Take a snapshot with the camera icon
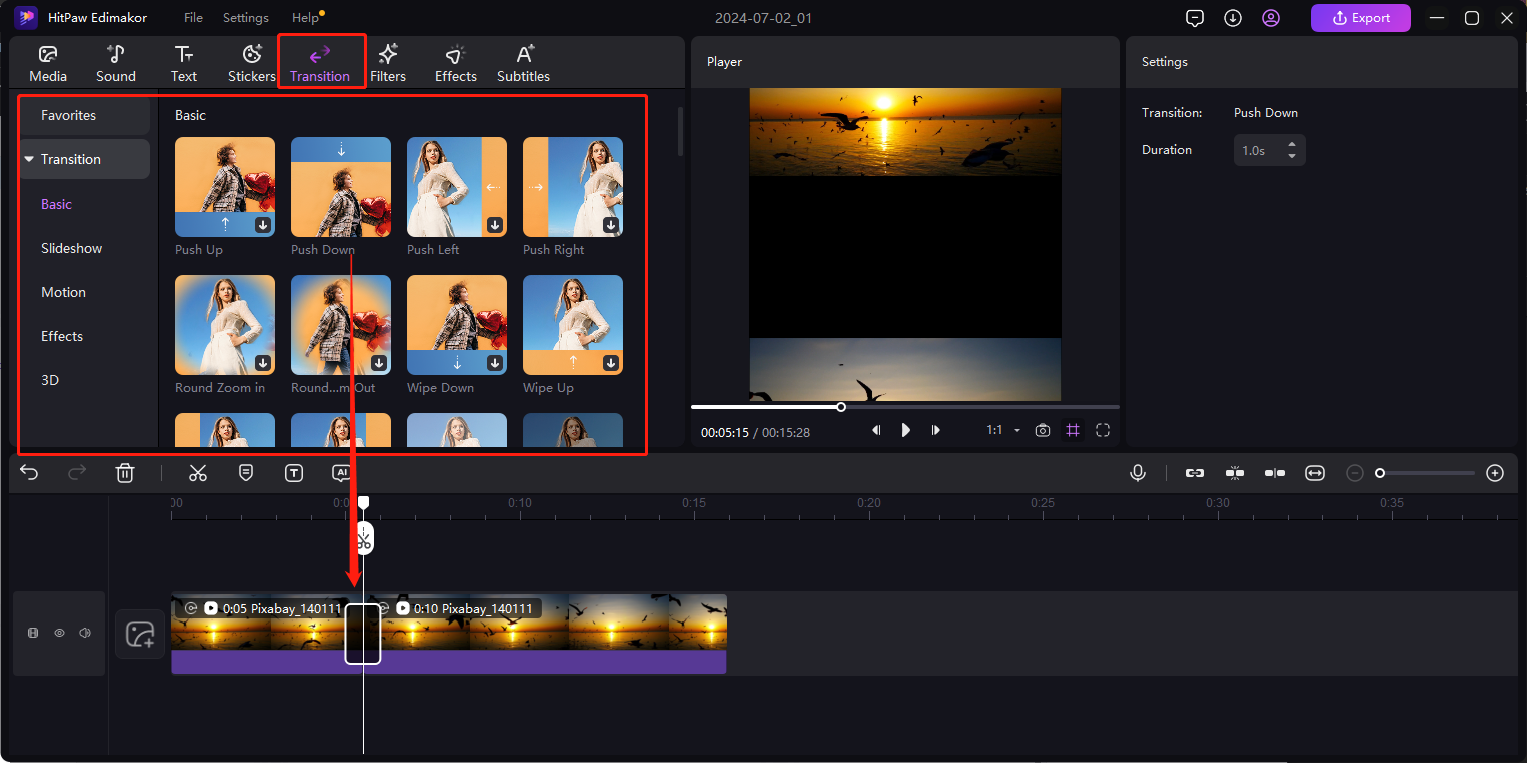This screenshot has height=763, width=1527. click(x=1043, y=430)
